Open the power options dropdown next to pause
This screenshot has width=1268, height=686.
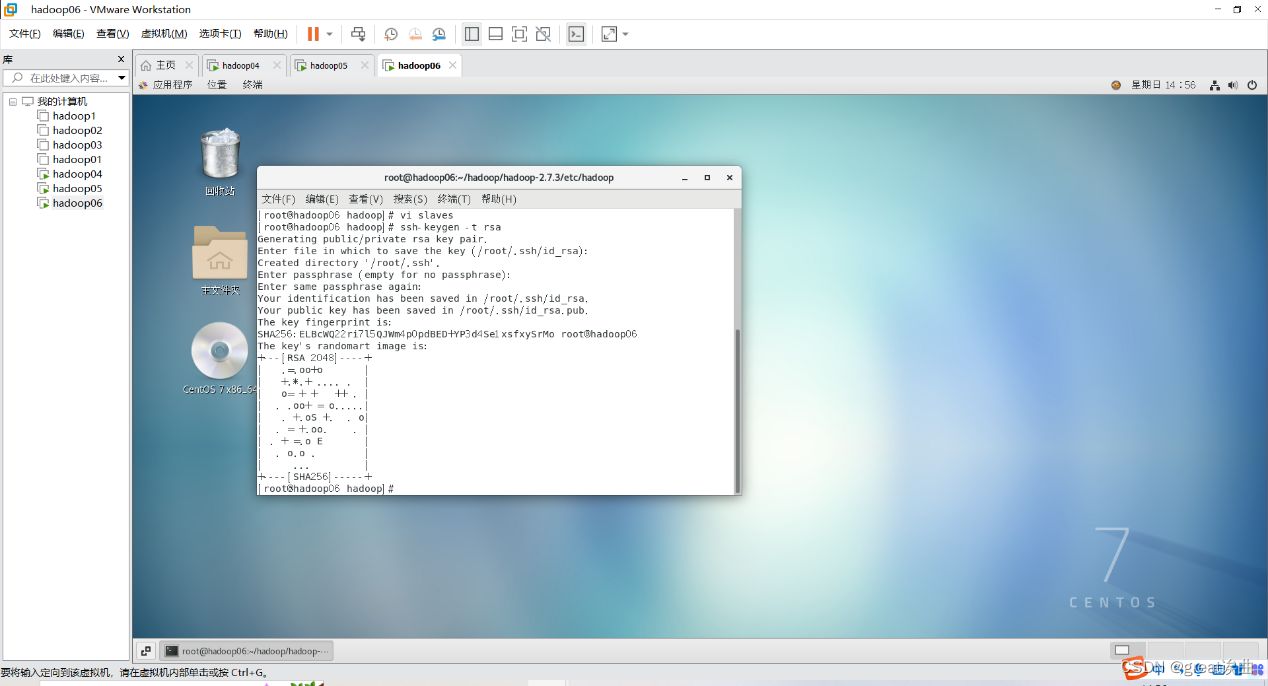330,34
